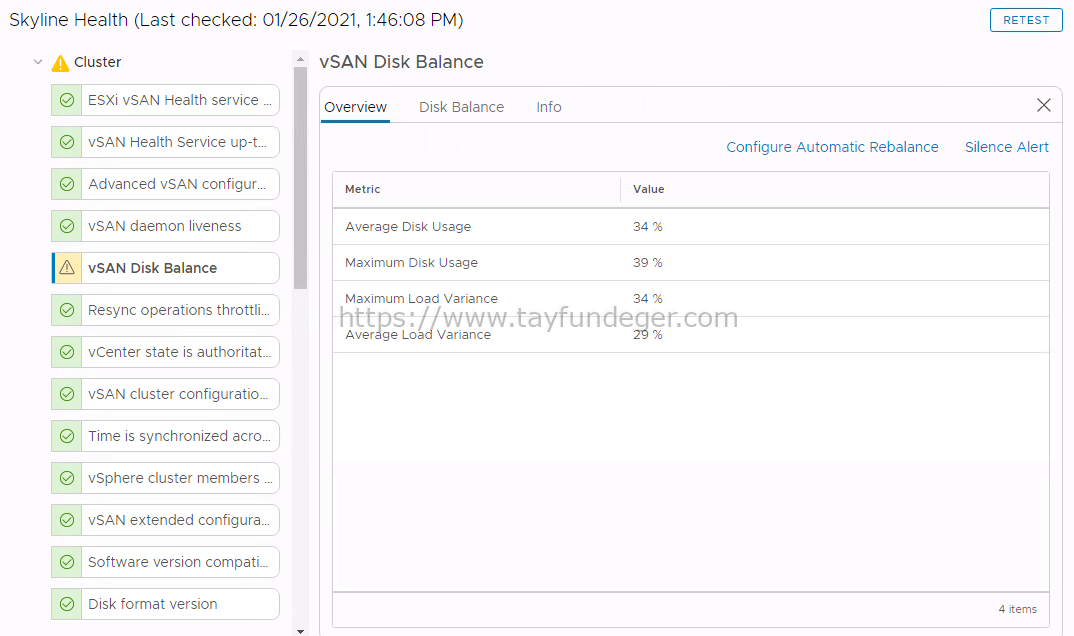Click the 29 % Average Load Variance value

click(647, 335)
